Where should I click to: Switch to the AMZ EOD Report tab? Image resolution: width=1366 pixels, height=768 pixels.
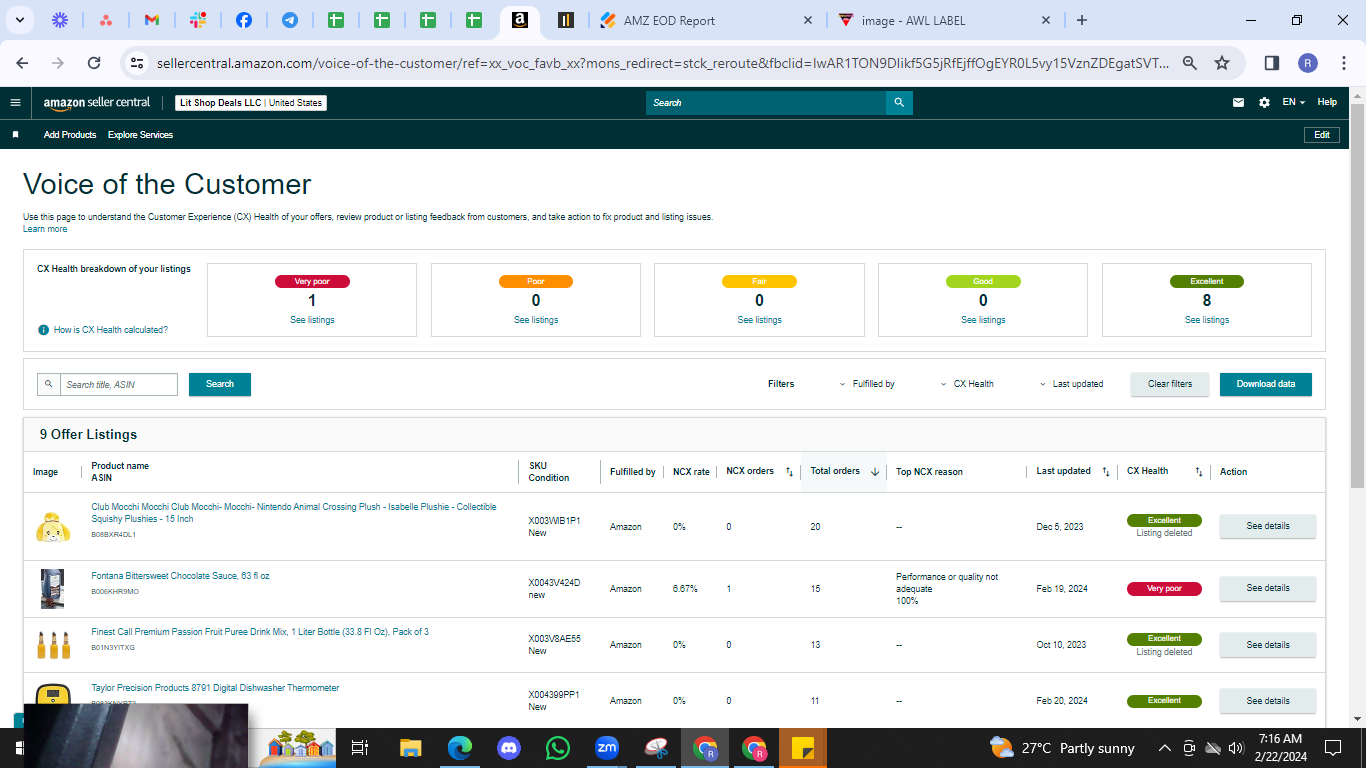click(707, 20)
